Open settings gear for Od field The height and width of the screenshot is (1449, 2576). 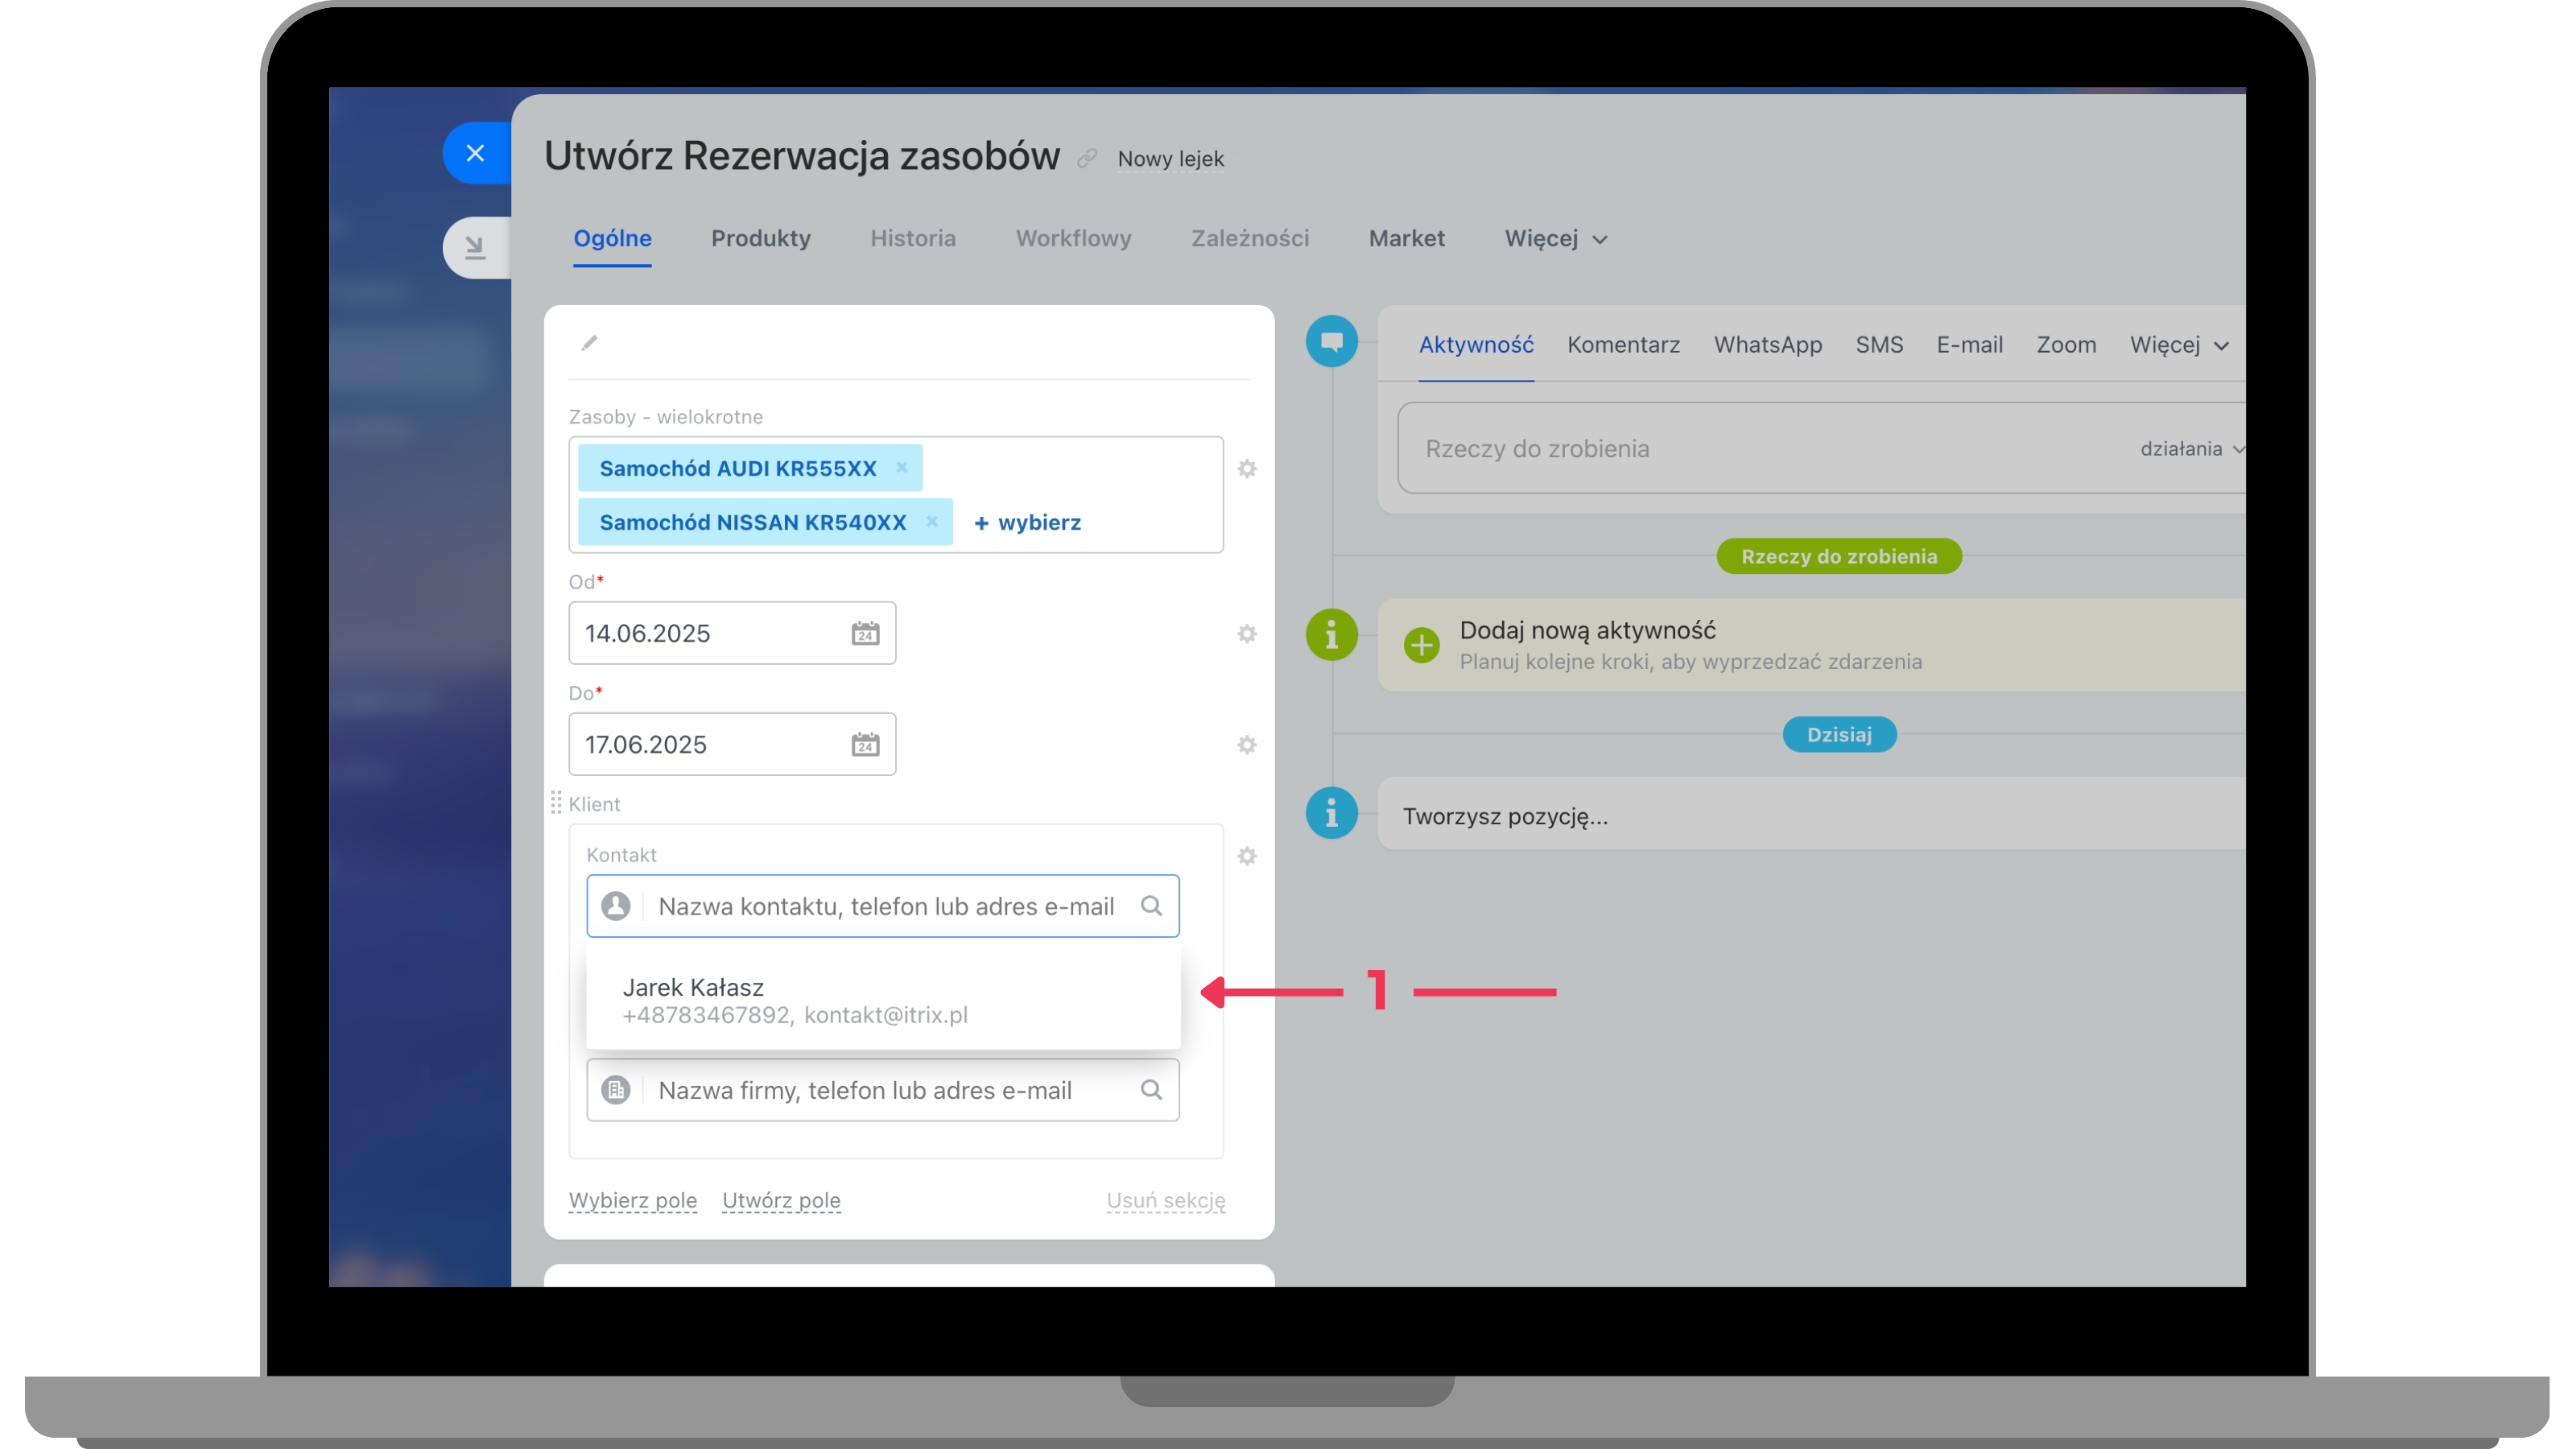coord(1247,633)
